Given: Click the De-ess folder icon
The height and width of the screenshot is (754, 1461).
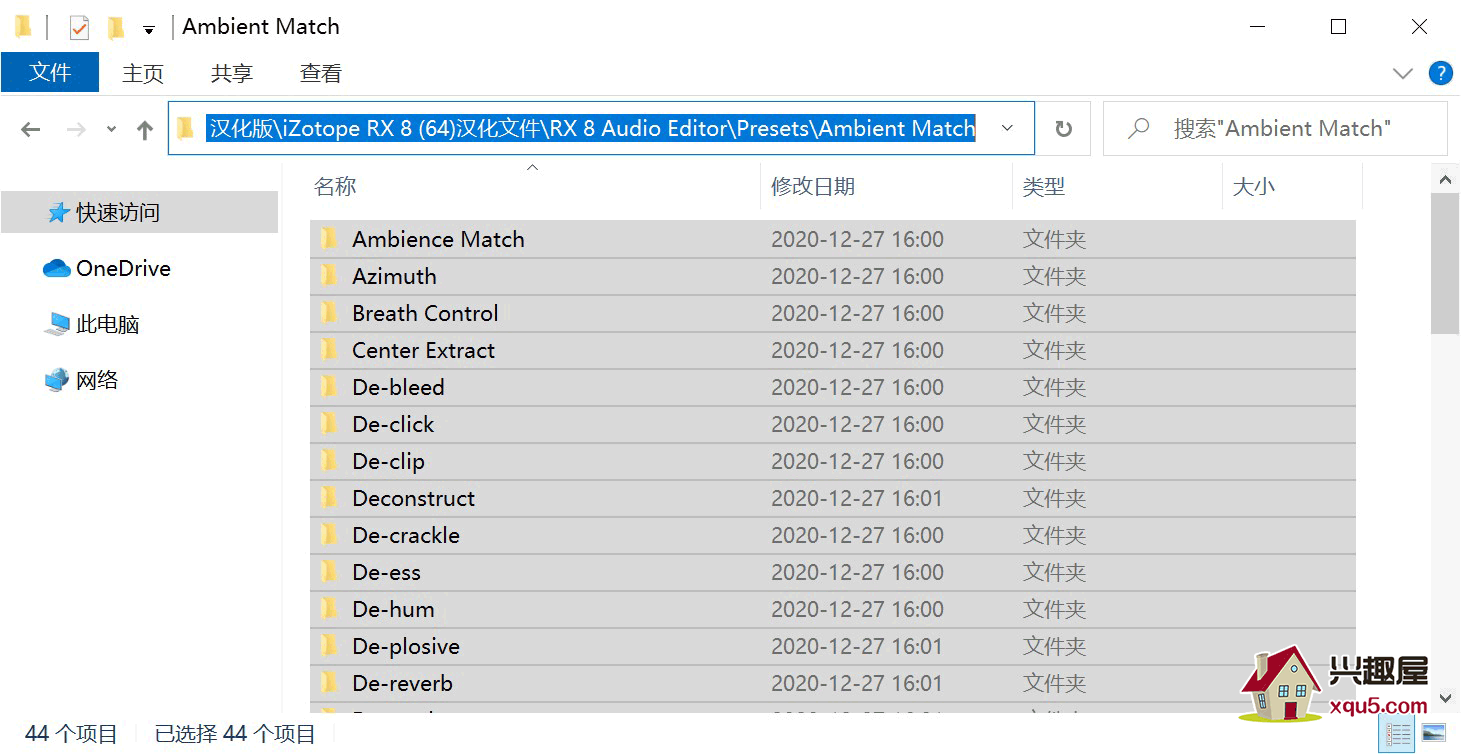Looking at the screenshot, I should tap(329, 571).
